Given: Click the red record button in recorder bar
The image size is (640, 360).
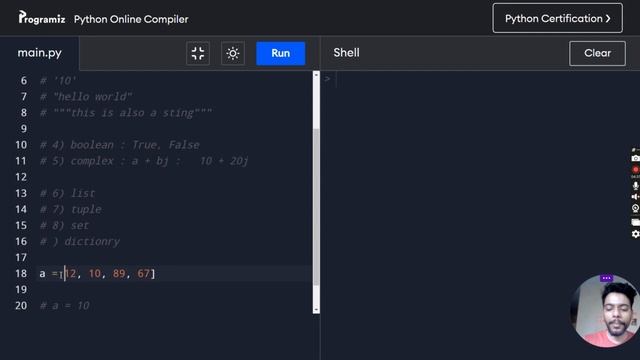Looking at the screenshot, I should [636, 169].
